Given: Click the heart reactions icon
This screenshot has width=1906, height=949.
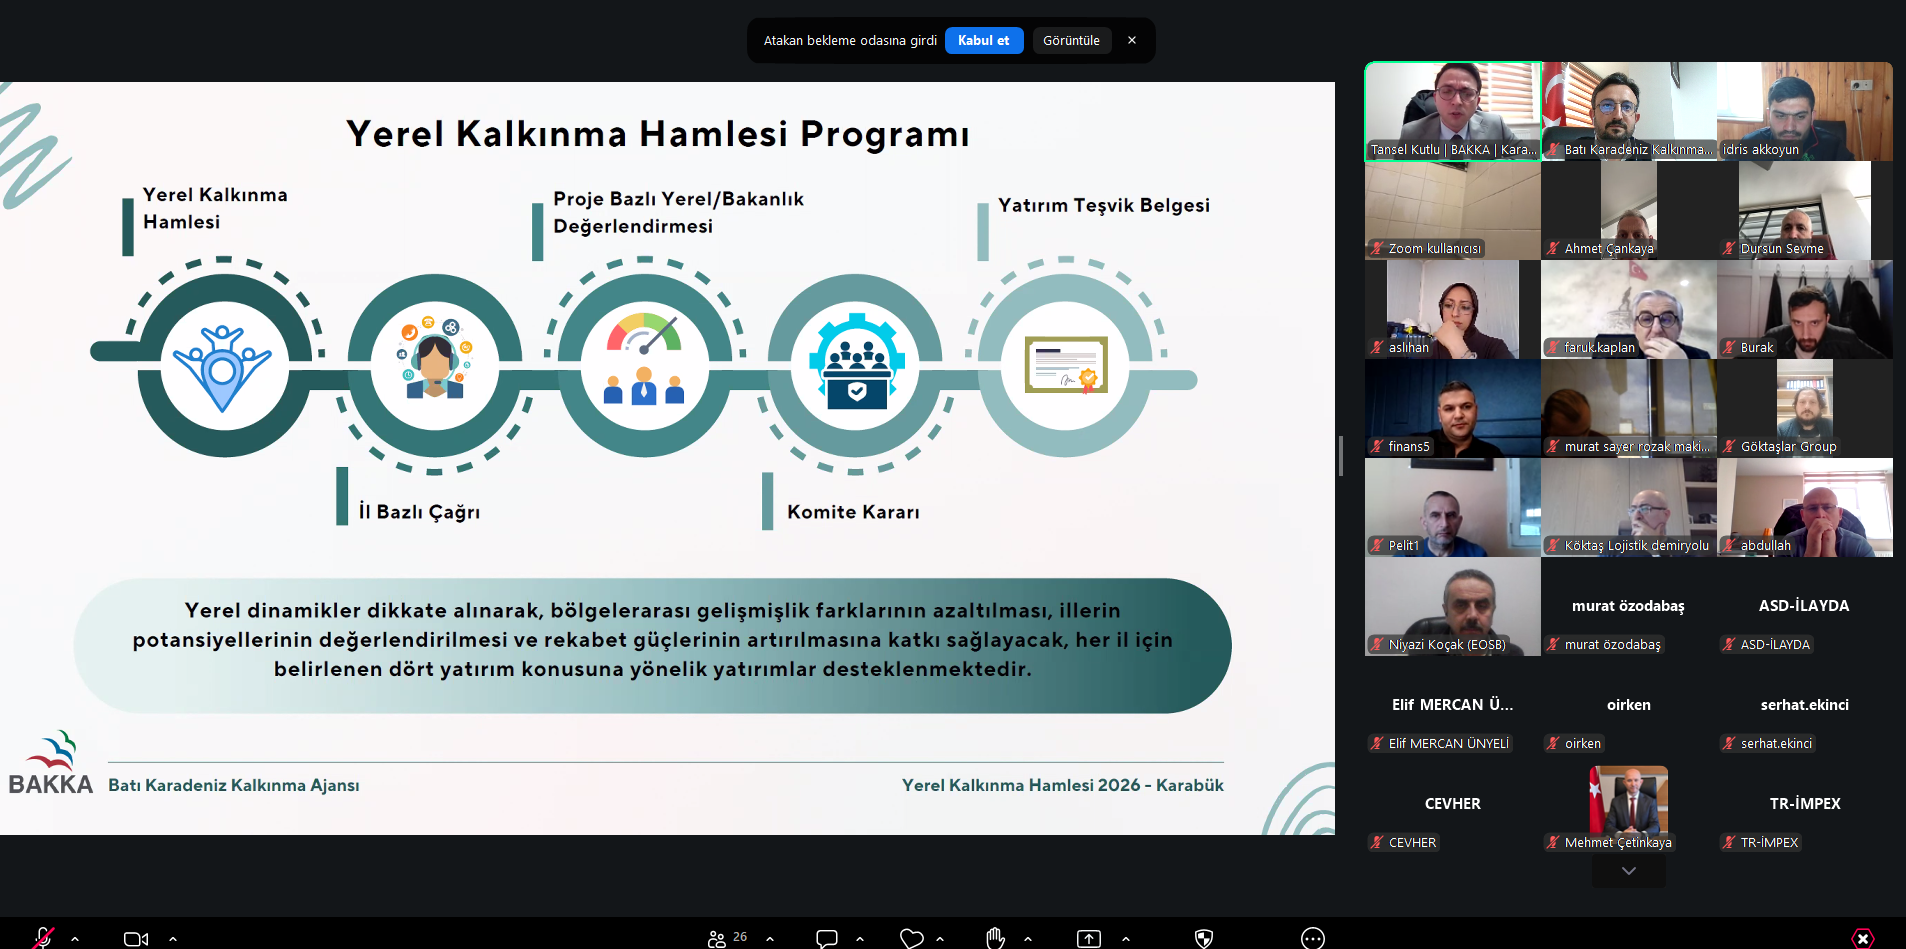Looking at the screenshot, I should (x=911, y=938).
